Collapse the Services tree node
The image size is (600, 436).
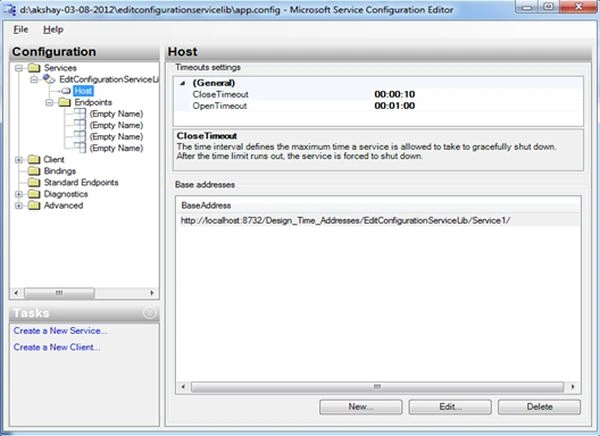click(x=18, y=68)
